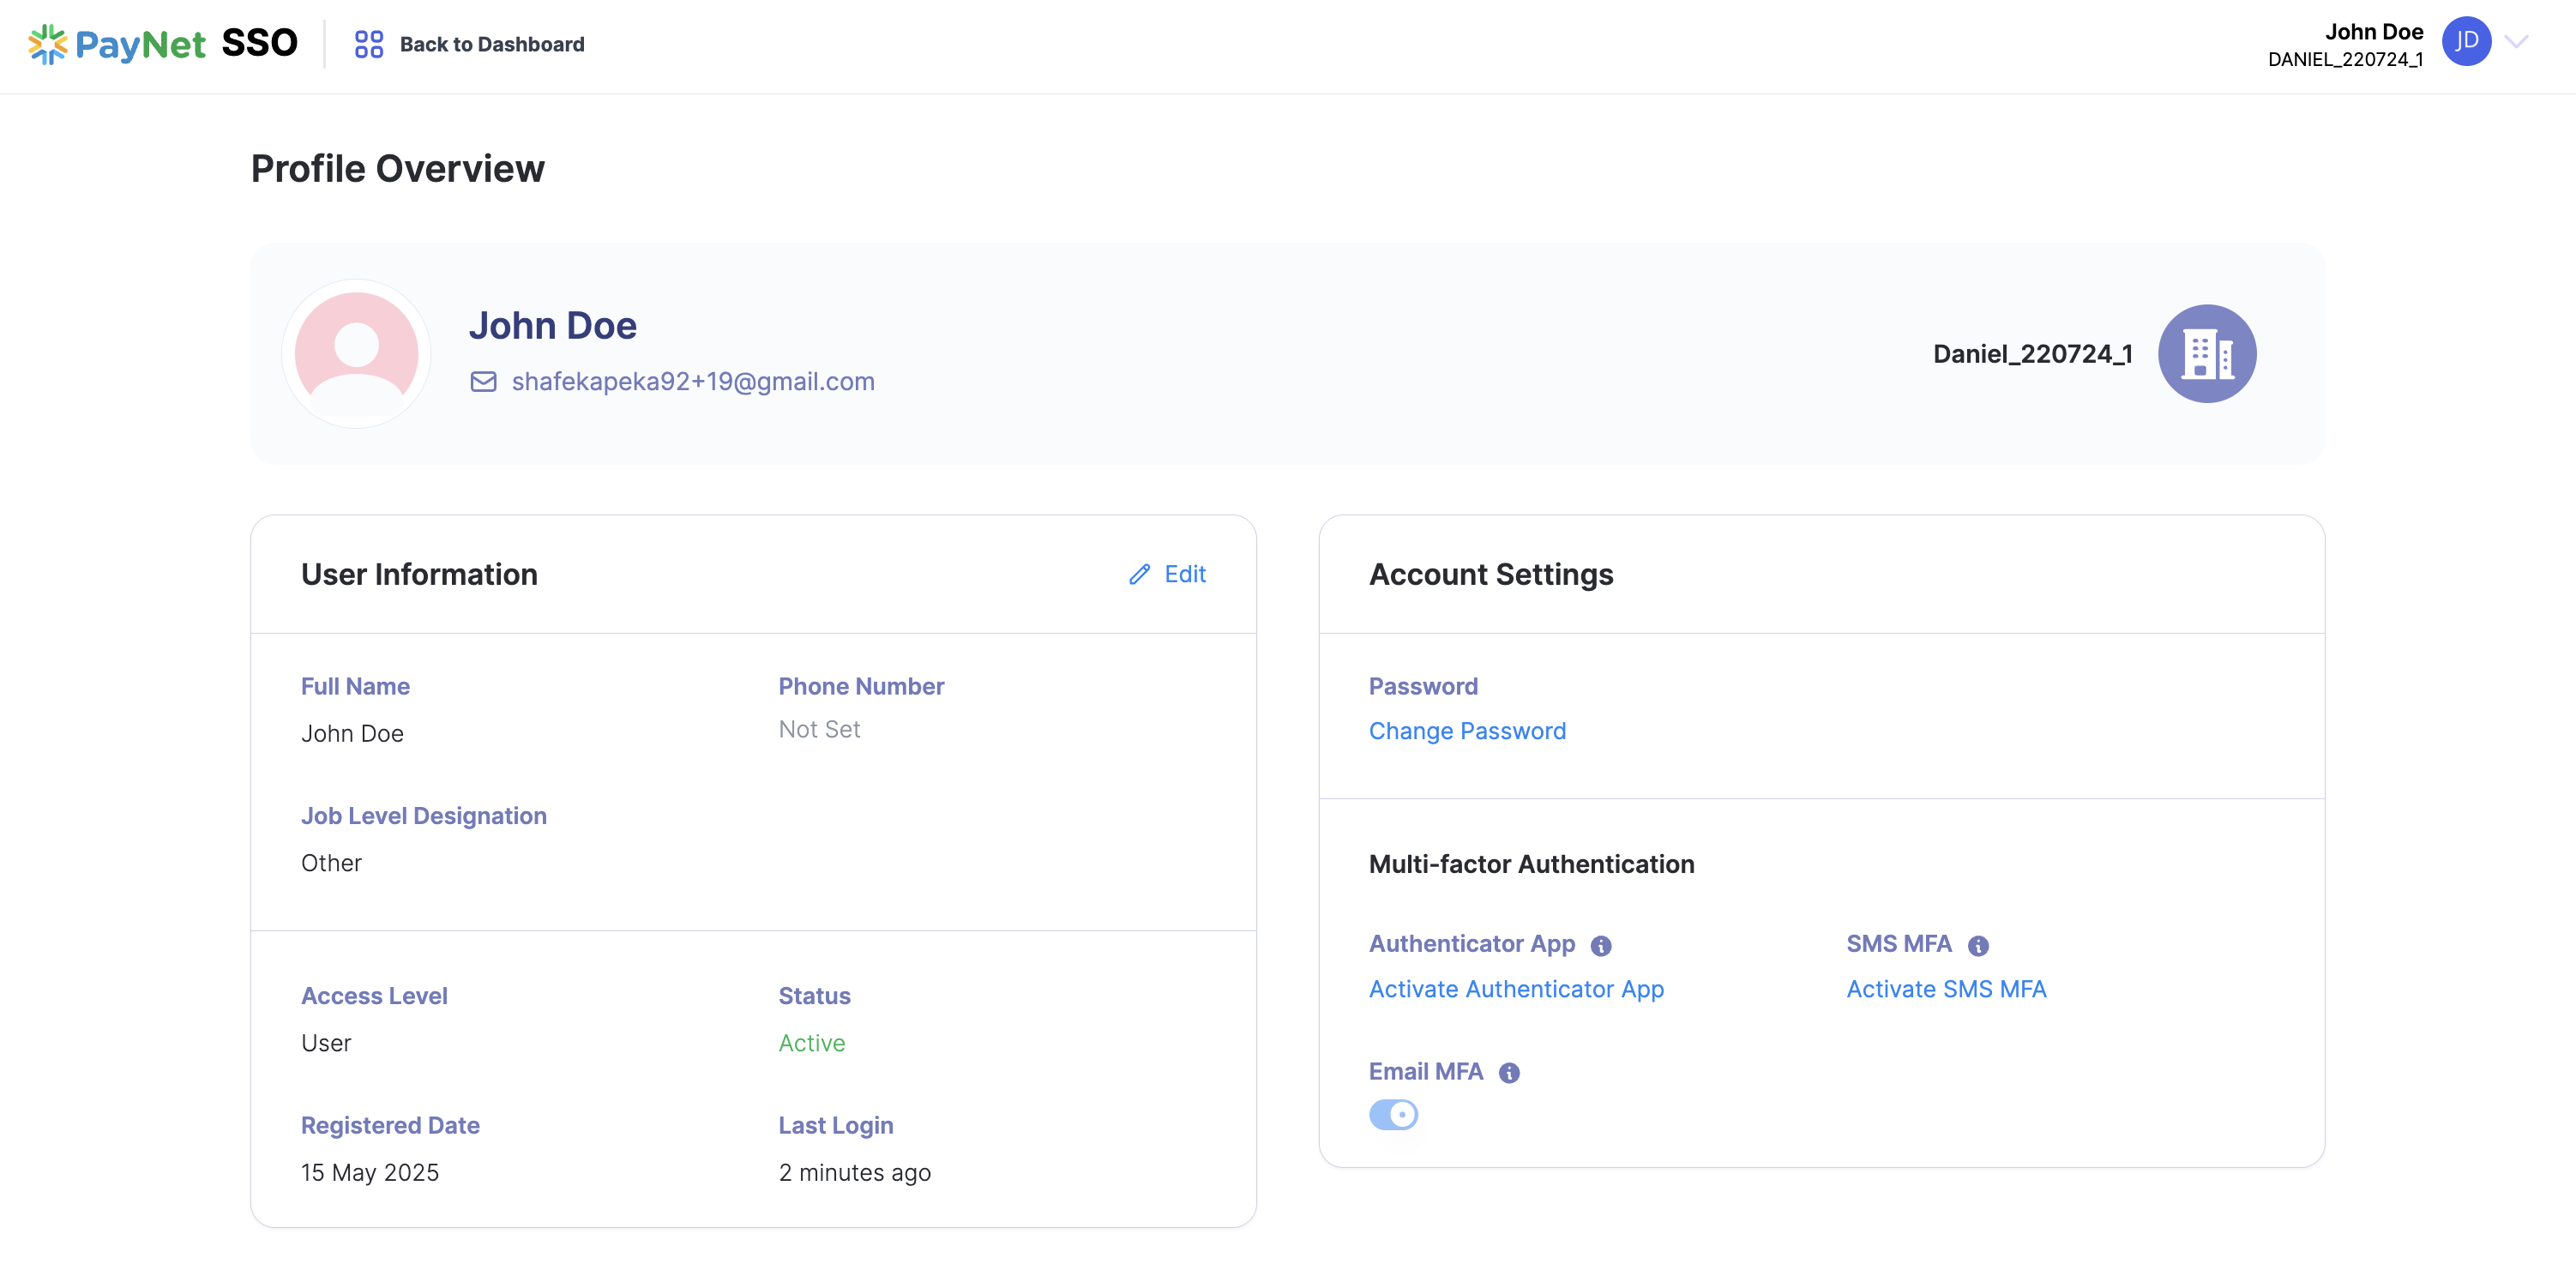2576x1264 pixels.
Task: Expand the user menu chevron
Action: (x=2516, y=42)
